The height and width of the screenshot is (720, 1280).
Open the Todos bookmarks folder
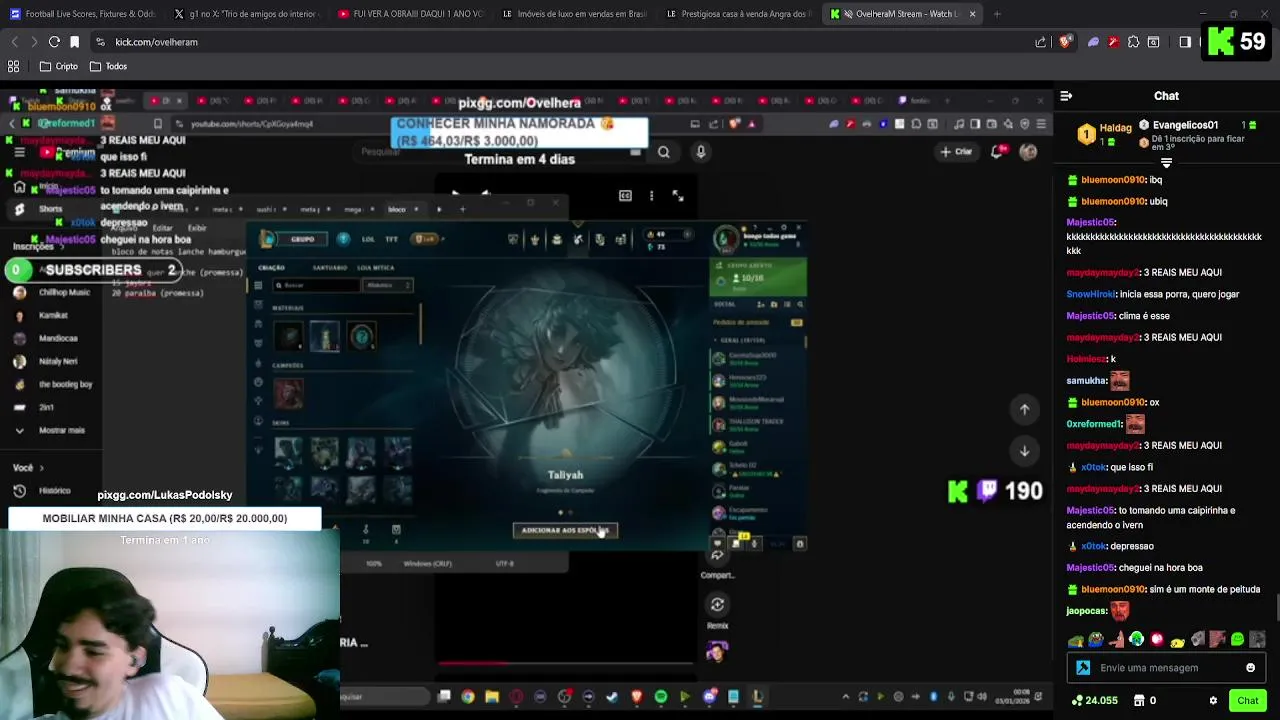click(108, 66)
